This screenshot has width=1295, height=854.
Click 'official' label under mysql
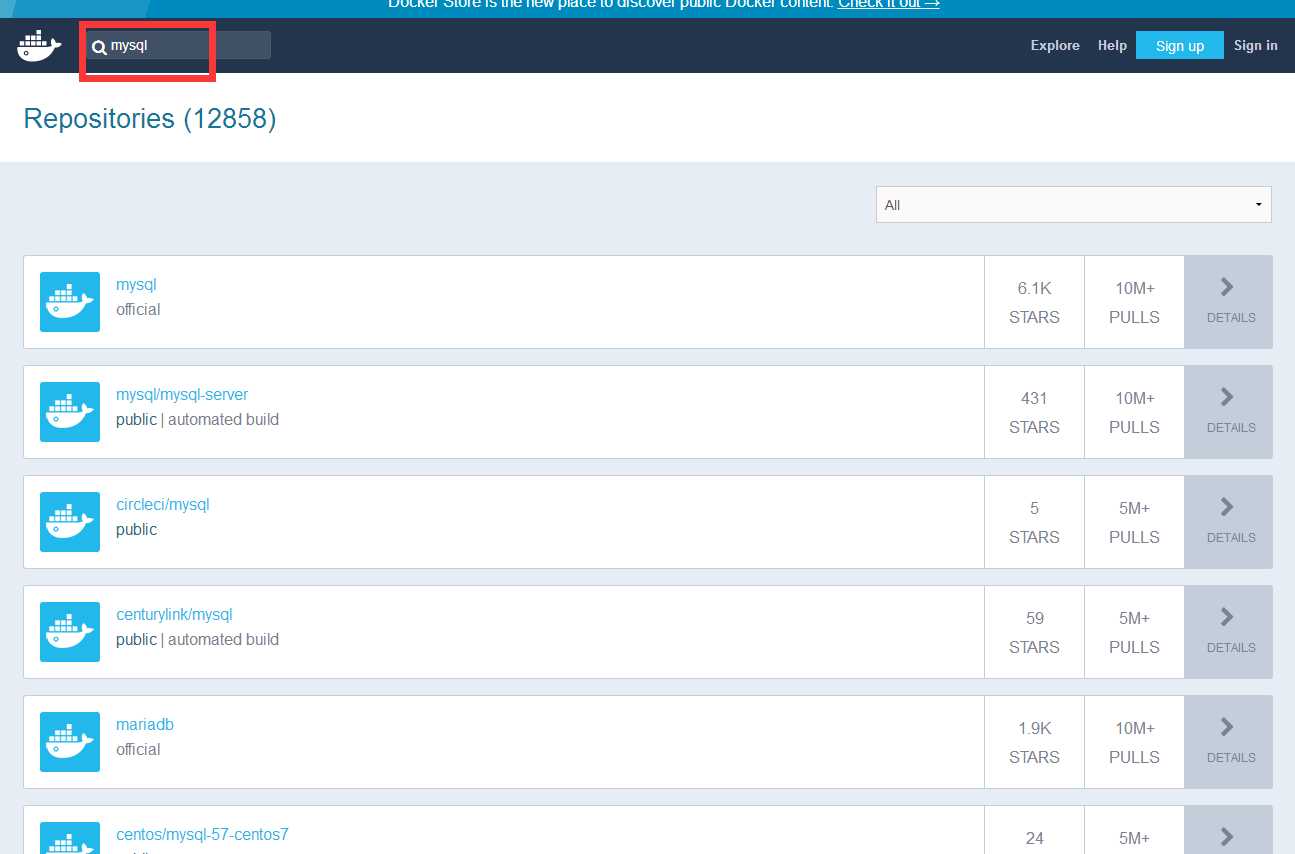click(138, 310)
